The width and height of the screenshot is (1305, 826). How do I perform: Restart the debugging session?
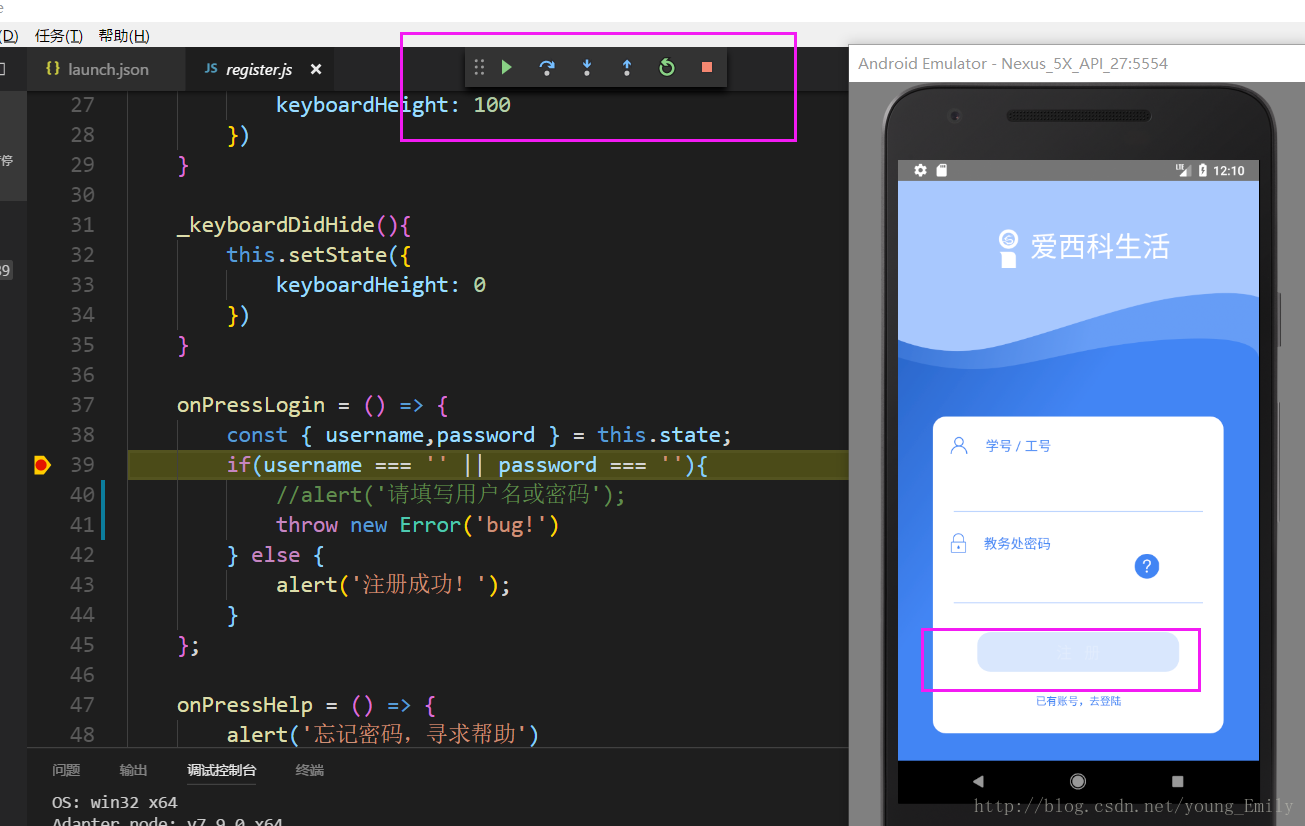click(x=667, y=67)
